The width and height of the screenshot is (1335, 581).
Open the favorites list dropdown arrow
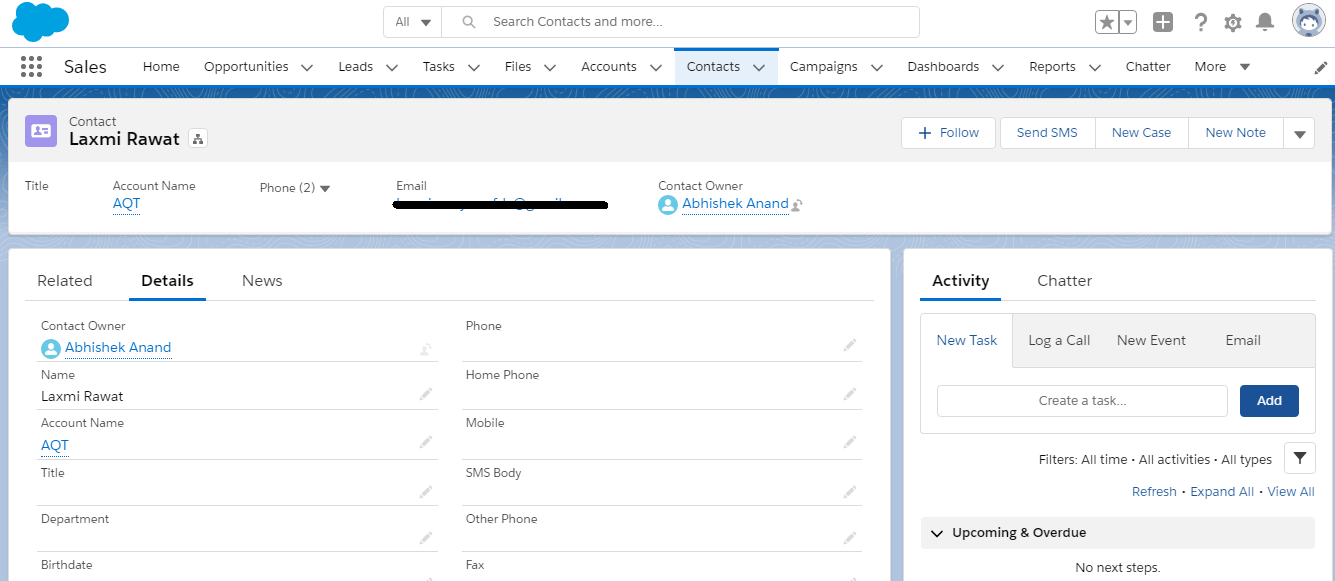[1128, 22]
